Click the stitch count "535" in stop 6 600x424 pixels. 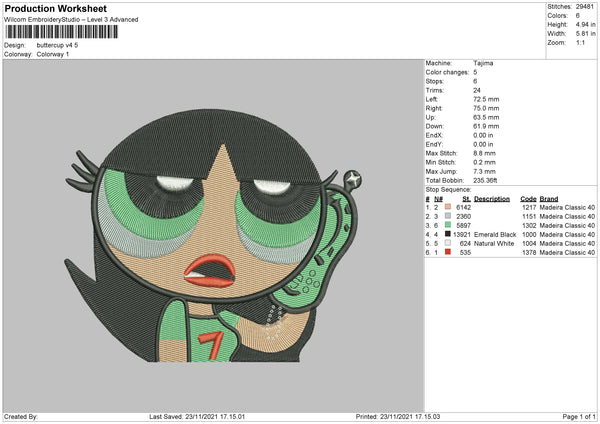click(x=465, y=253)
